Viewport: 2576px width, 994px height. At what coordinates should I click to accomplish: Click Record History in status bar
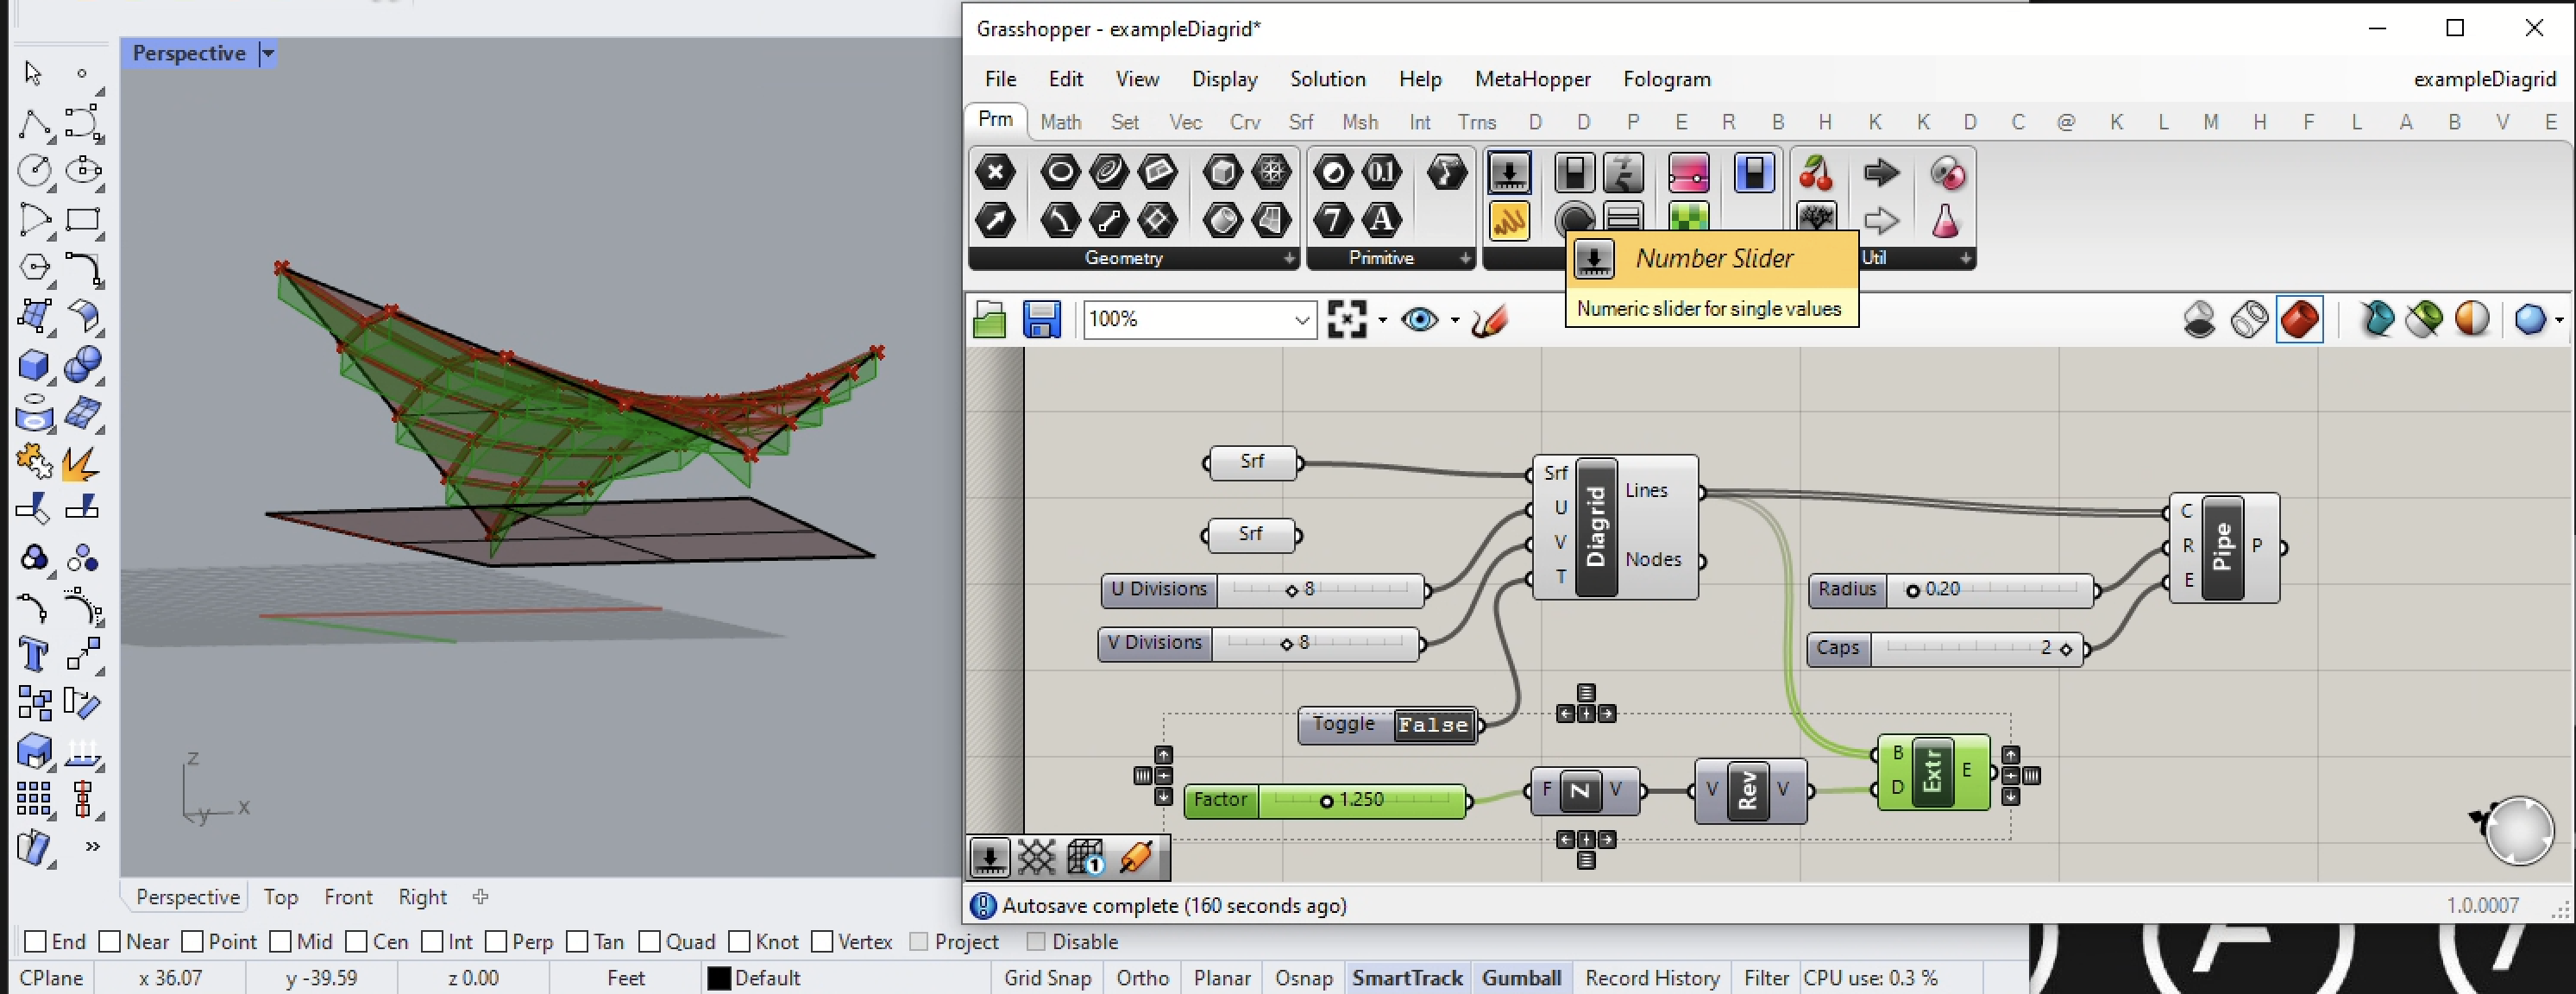(1652, 978)
